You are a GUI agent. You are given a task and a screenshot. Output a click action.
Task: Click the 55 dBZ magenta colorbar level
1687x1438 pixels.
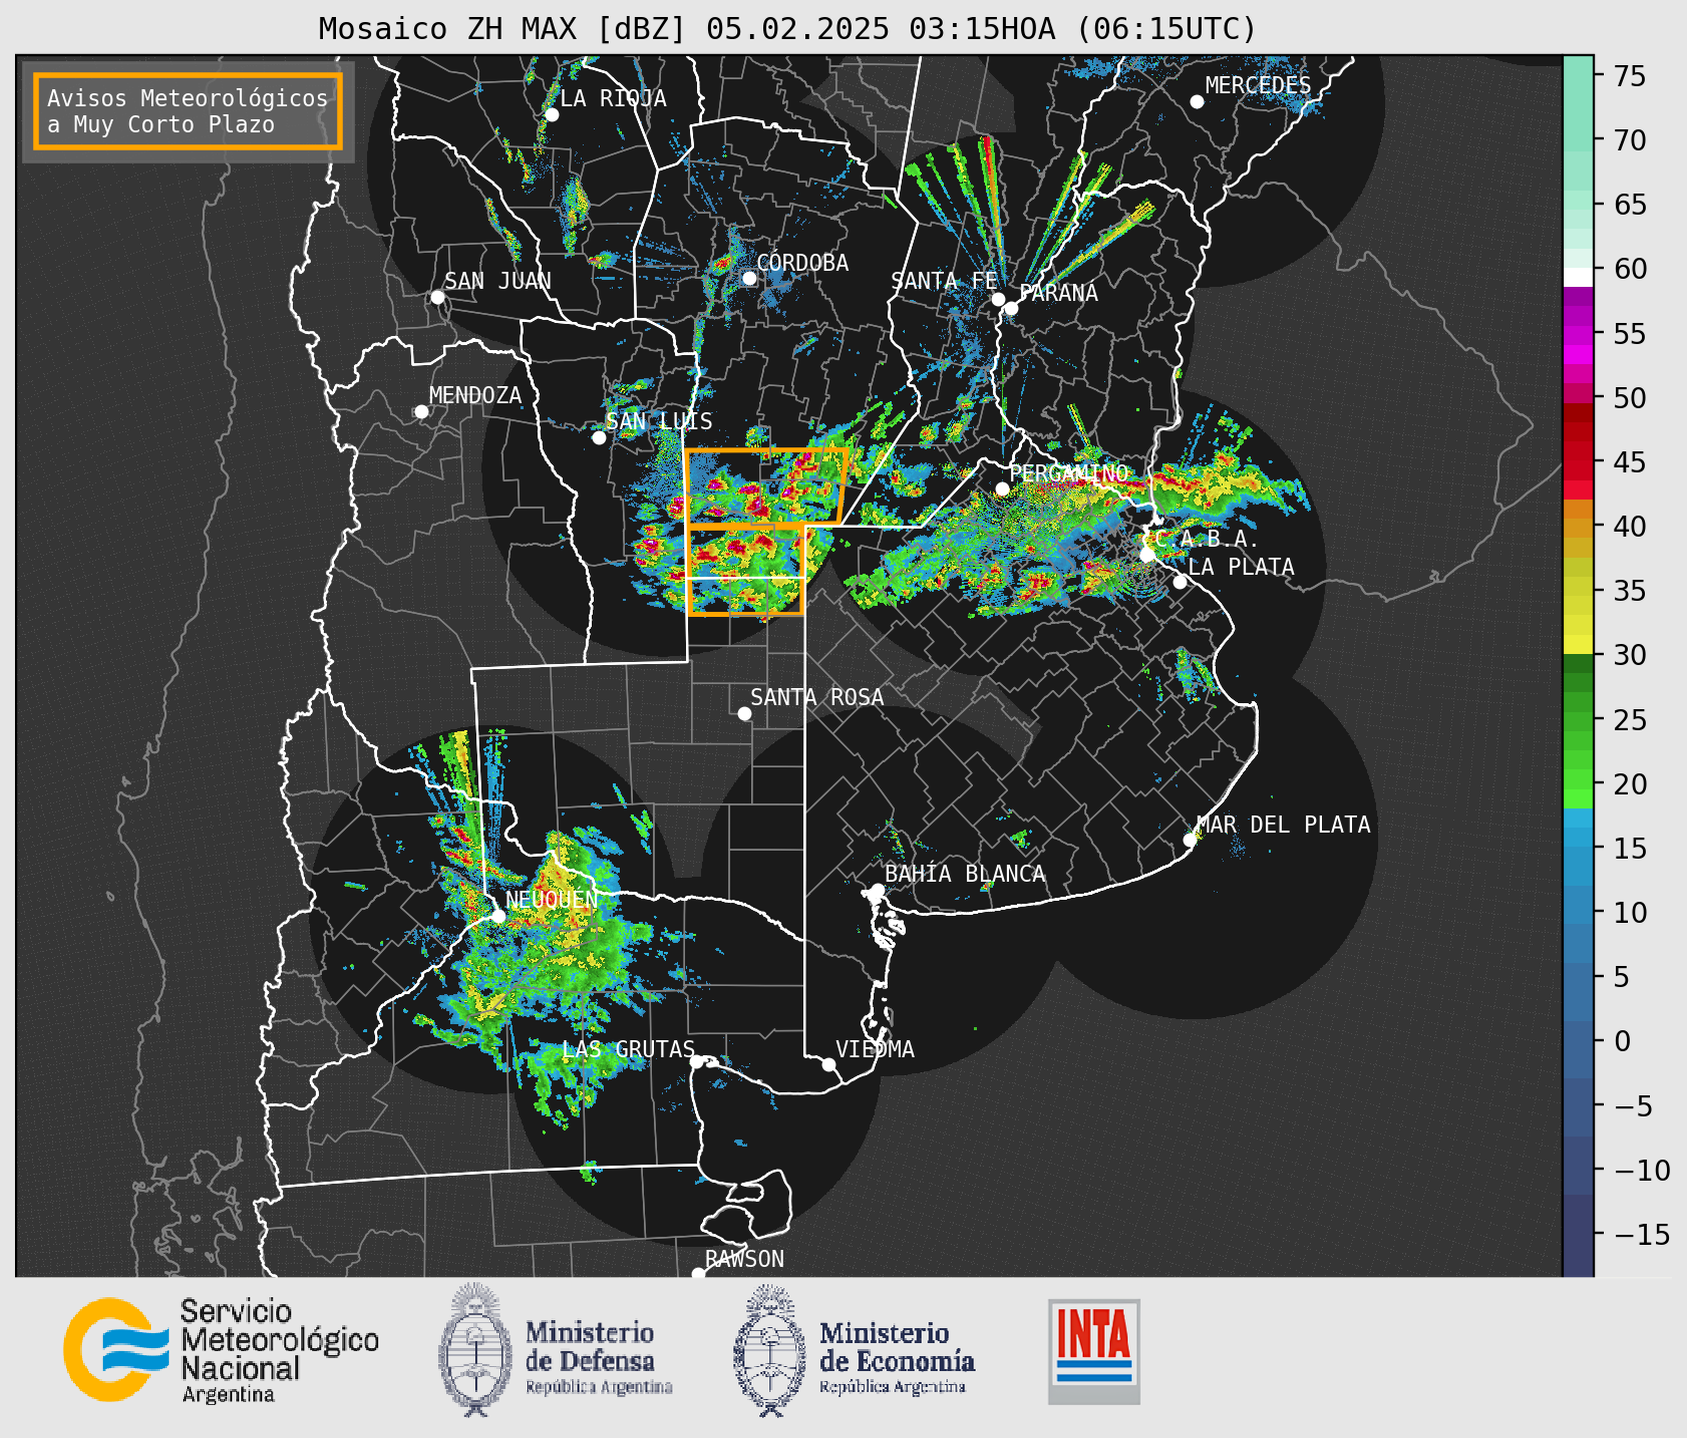pos(1578,334)
